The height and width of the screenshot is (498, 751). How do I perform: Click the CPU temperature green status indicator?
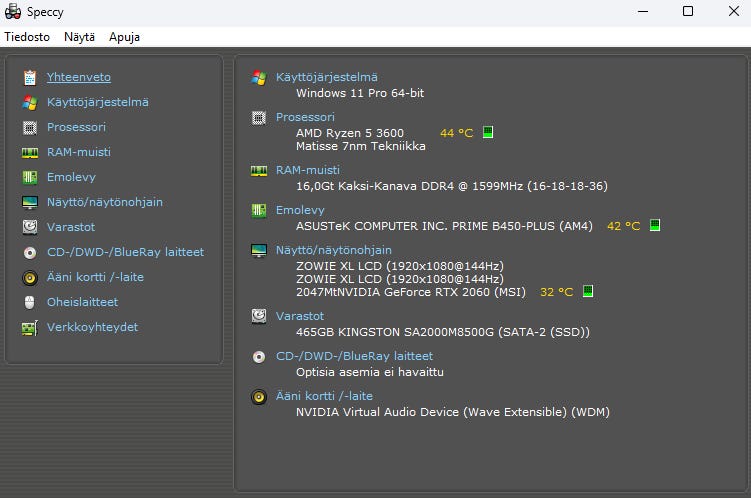pyautogui.click(x=488, y=132)
